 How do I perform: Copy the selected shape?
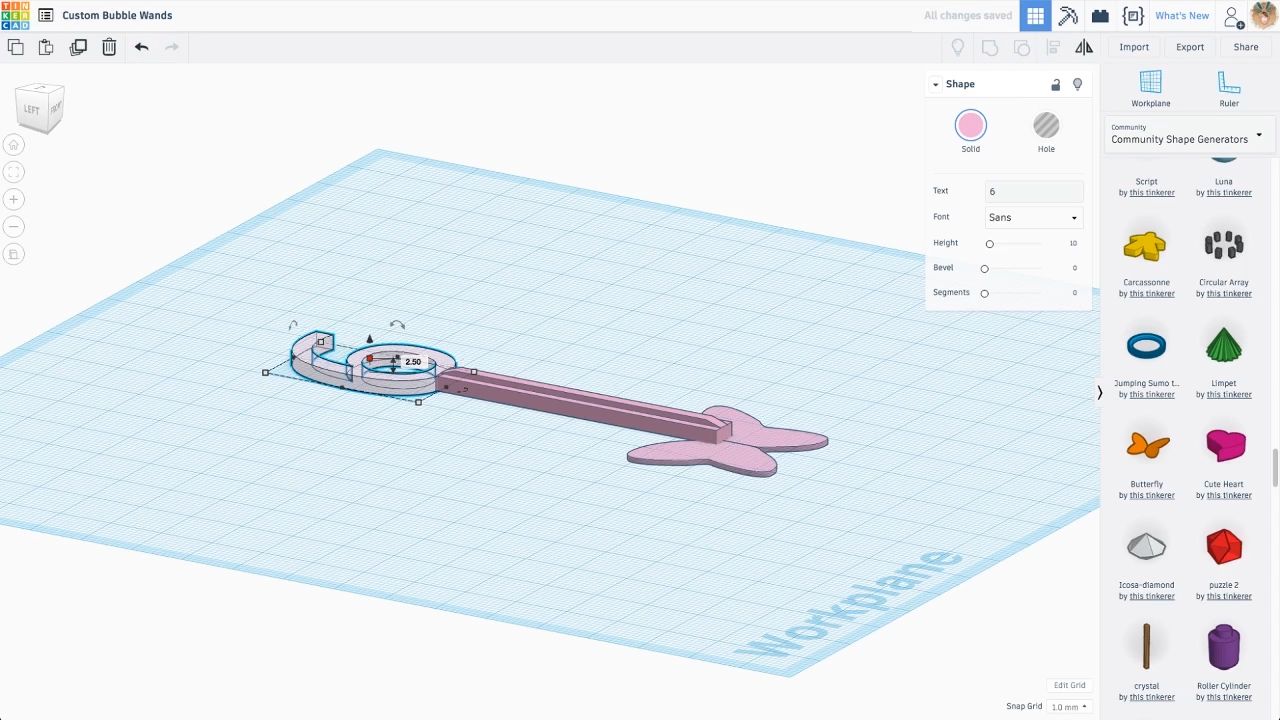[x=15, y=47]
